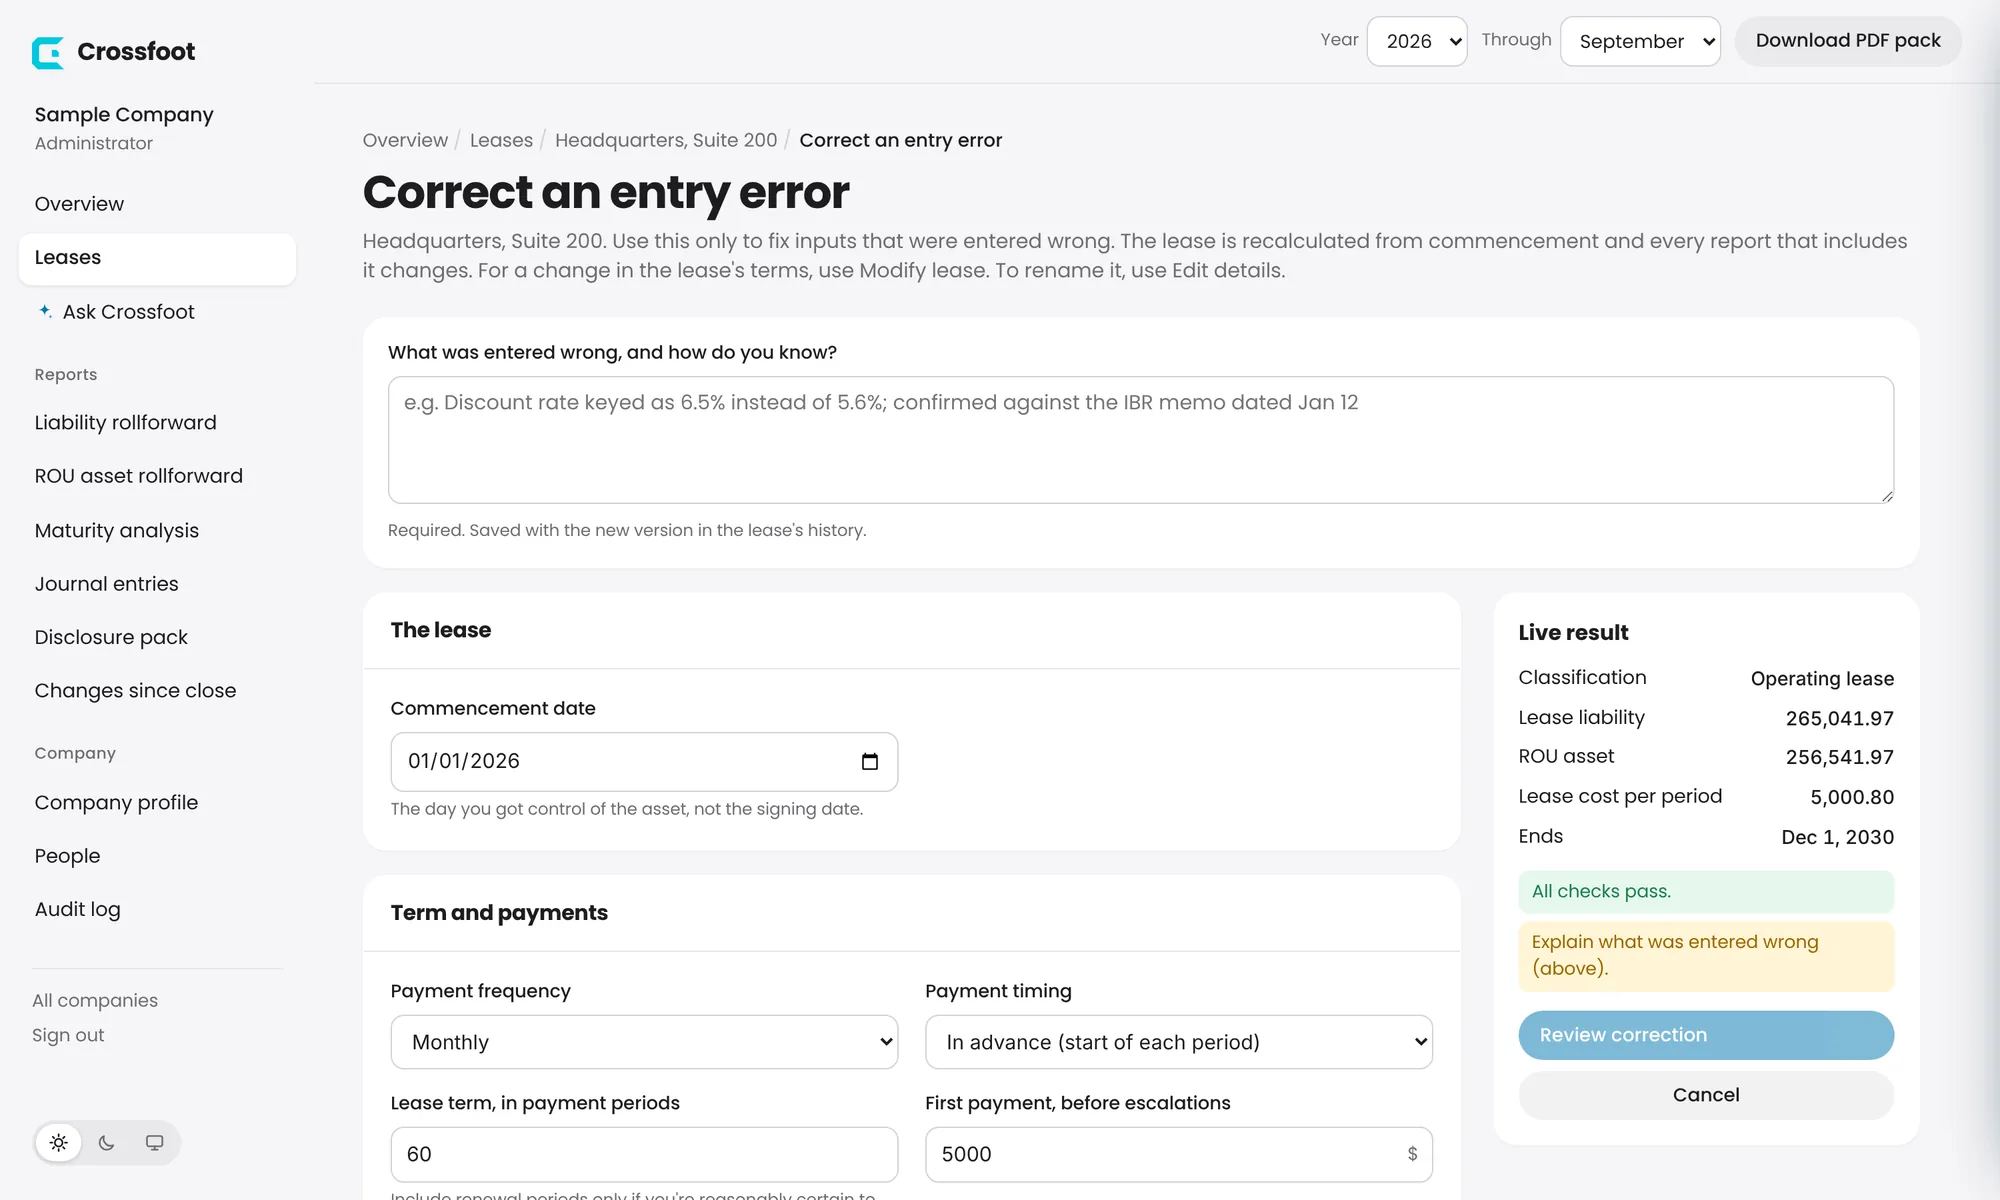Open the People page
2000x1200 pixels.
157,856
